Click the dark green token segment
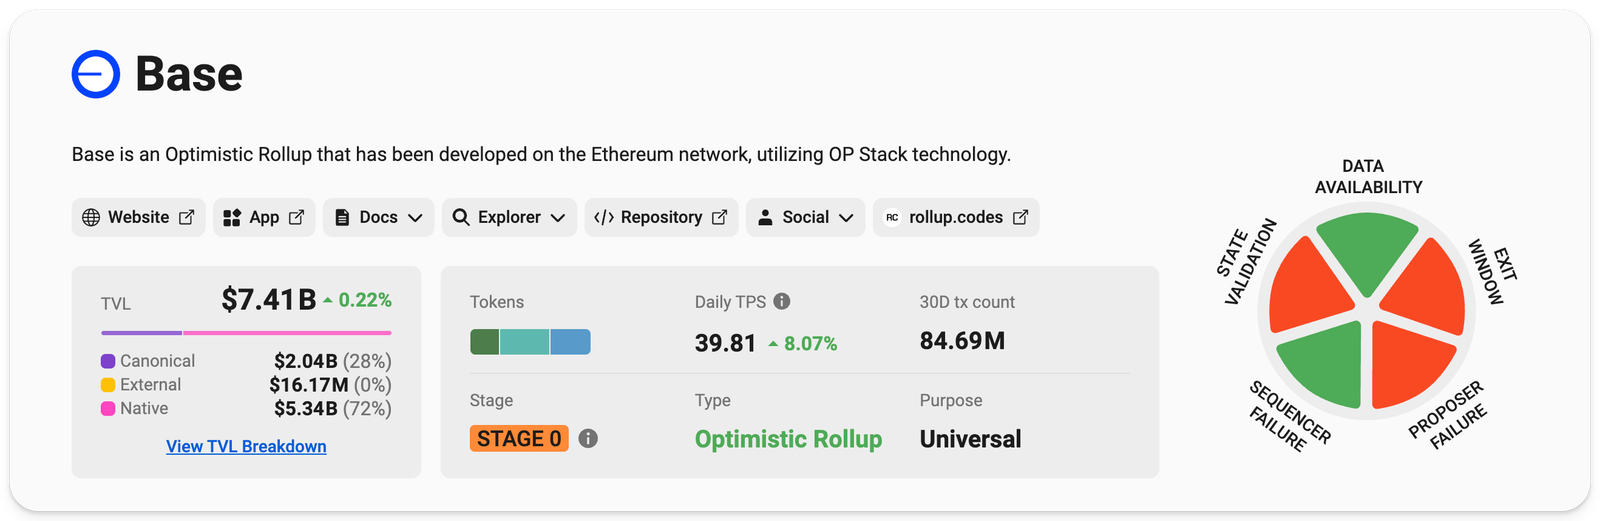This screenshot has width=1600, height=521. pos(485,342)
